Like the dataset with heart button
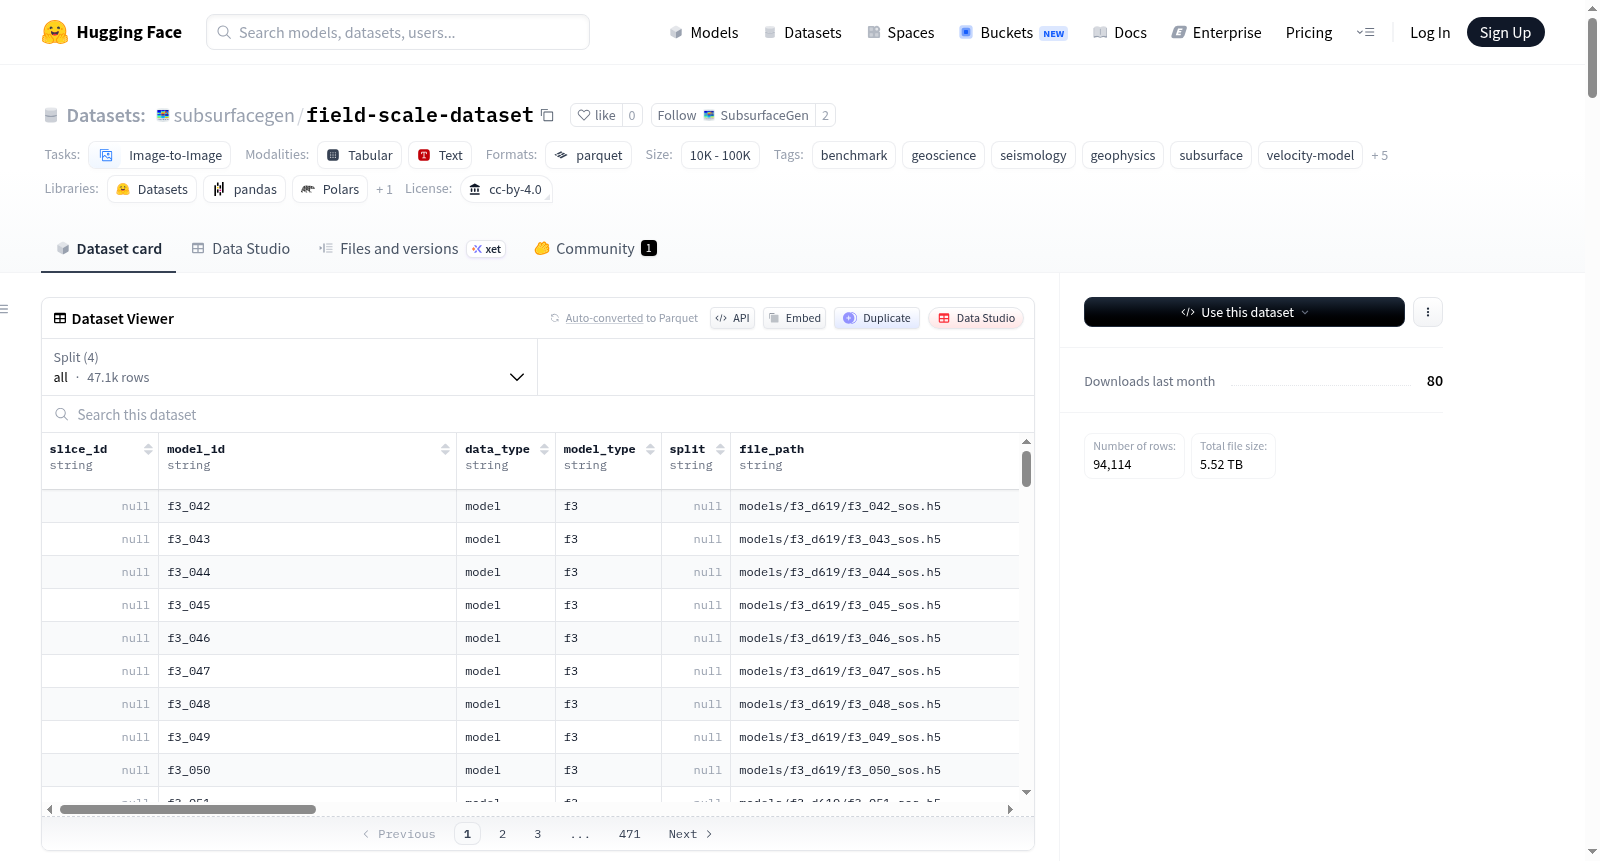 point(596,115)
